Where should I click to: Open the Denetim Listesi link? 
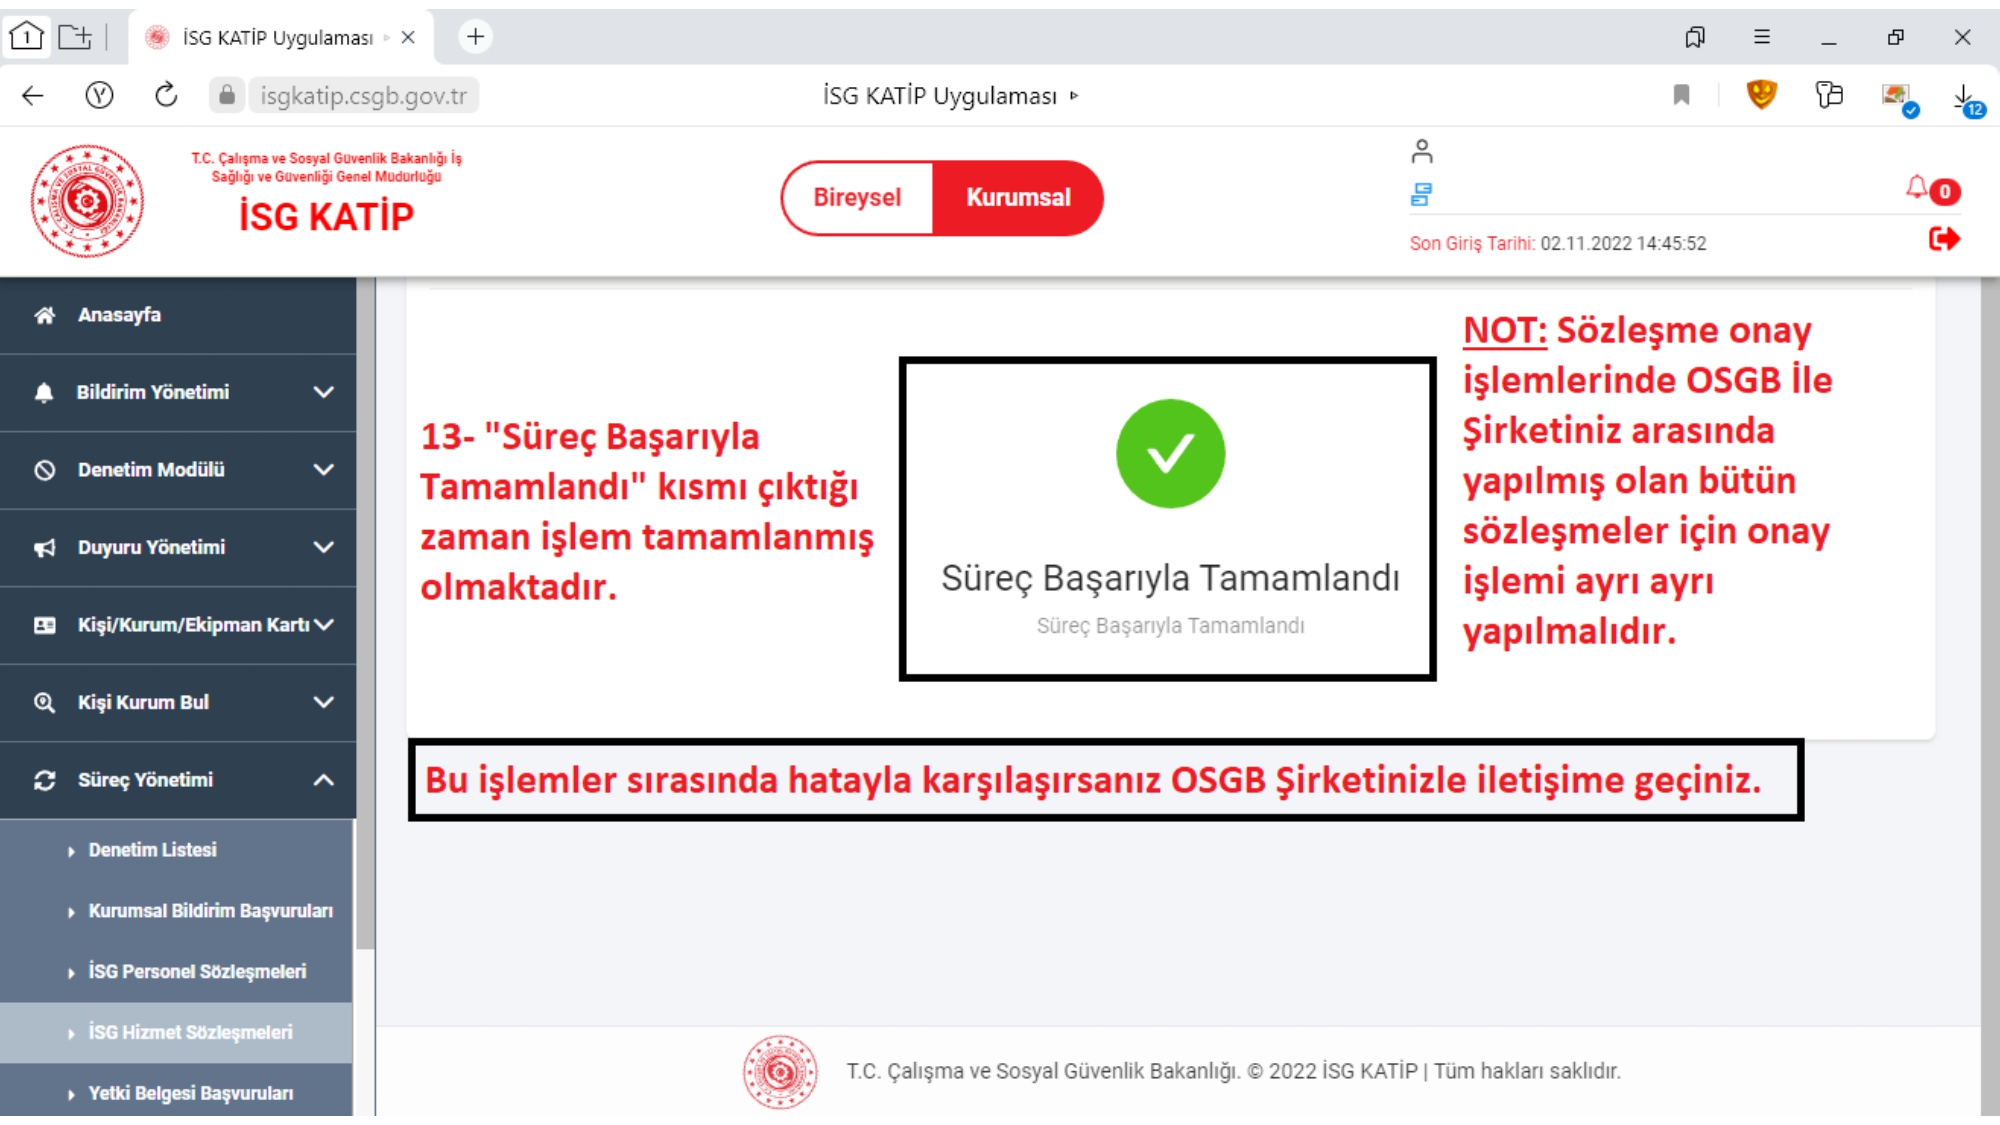pos(152,850)
